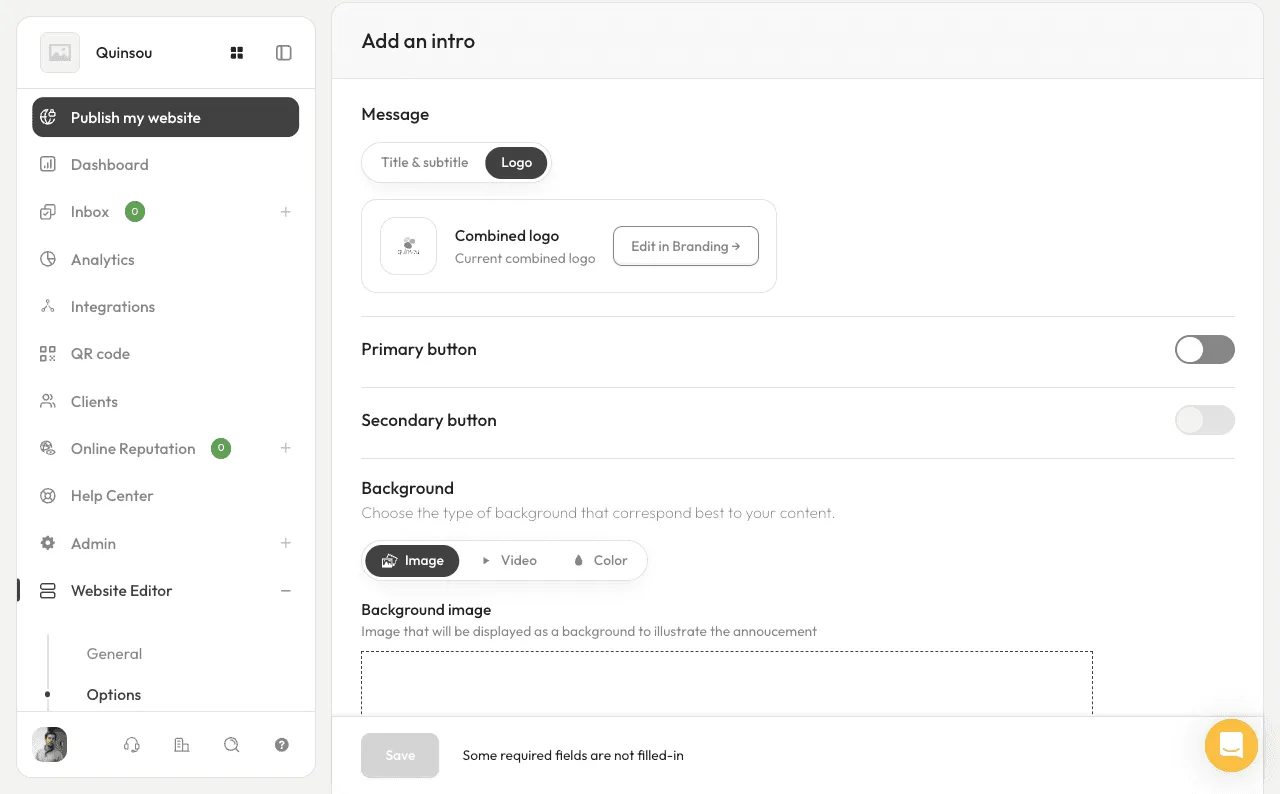This screenshot has width=1280, height=794.
Task: Expand the Online Reputation section
Action: [286, 448]
